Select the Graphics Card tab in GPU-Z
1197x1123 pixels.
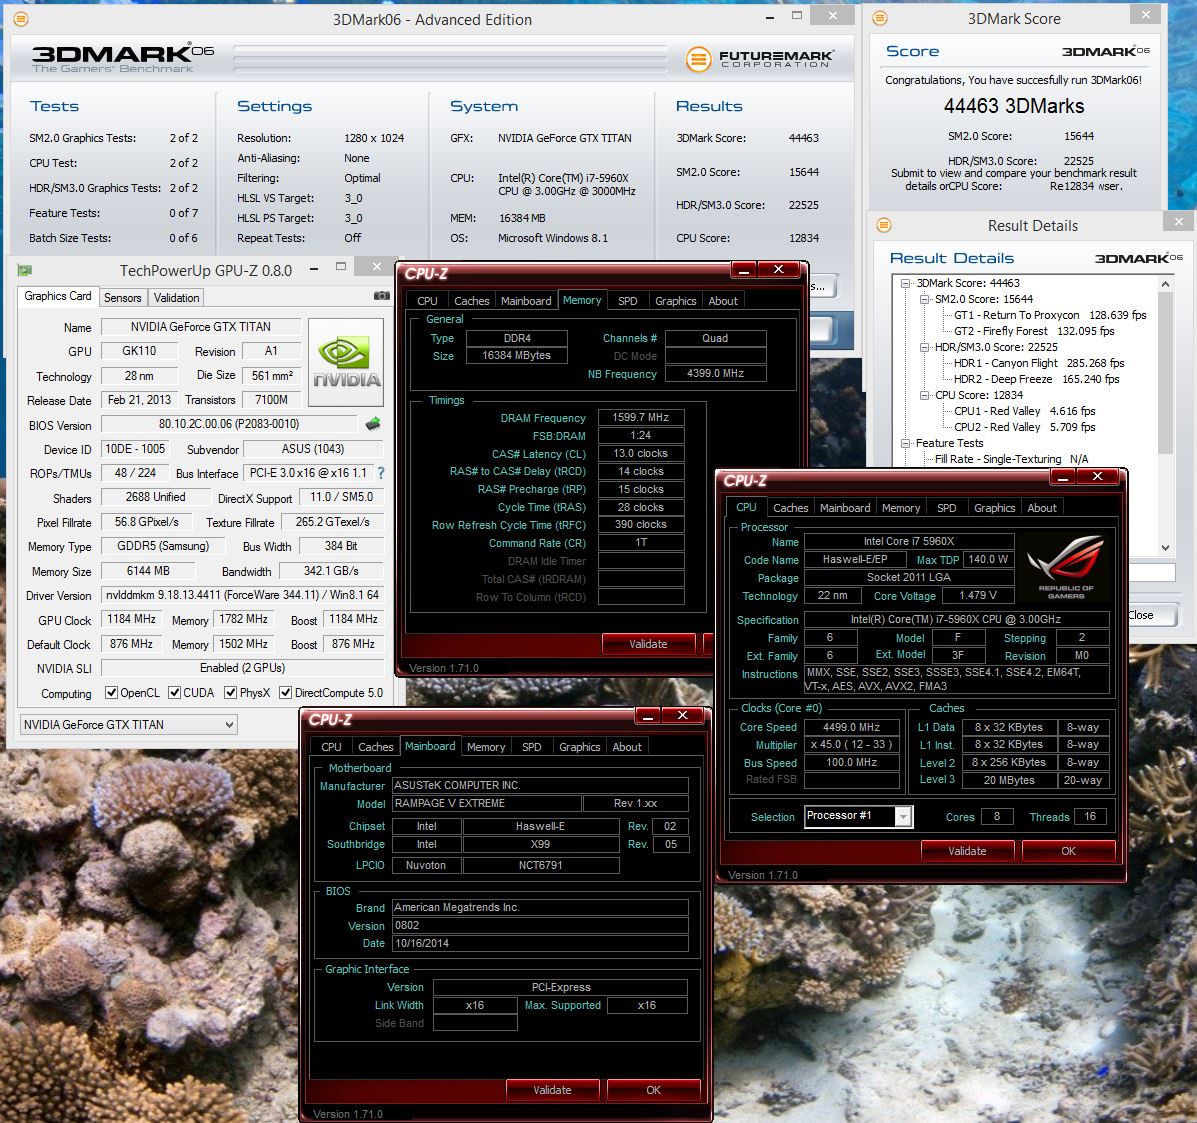pos(58,296)
